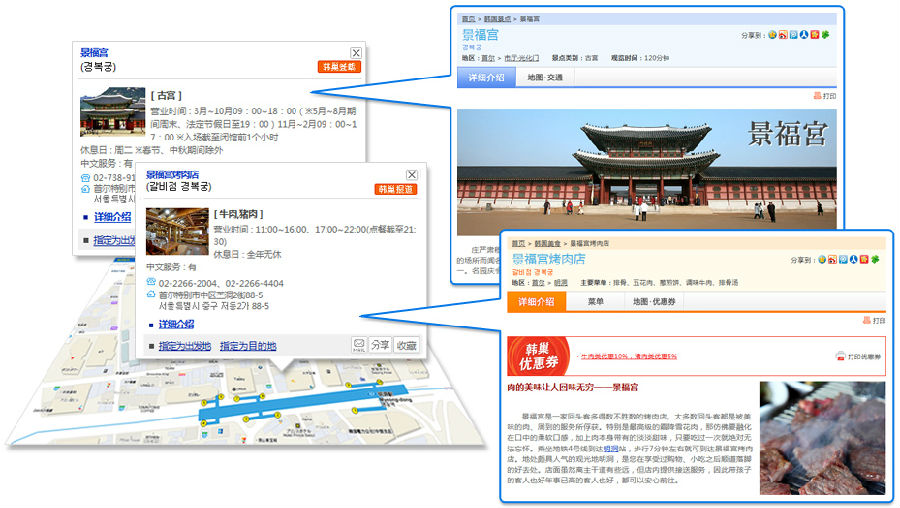The image size is (900, 508).
Task: Switch to the 菜单 tab on the restaurant page
Action: (595, 301)
